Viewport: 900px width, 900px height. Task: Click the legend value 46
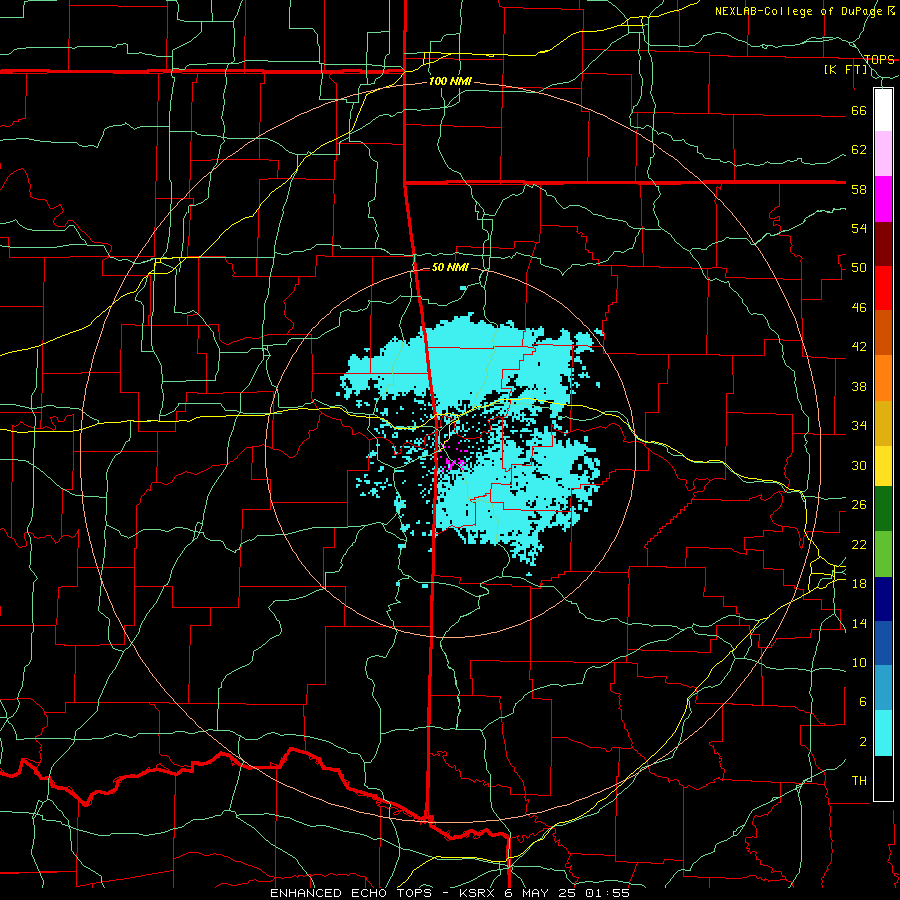pyautogui.click(x=859, y=308)
